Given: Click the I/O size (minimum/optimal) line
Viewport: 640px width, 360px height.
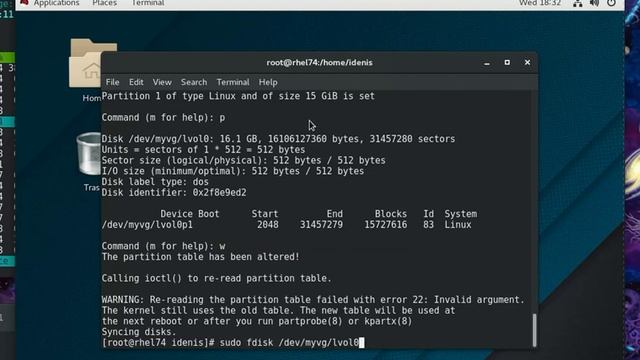Looking at the screenshot, I should coord(233,171).
